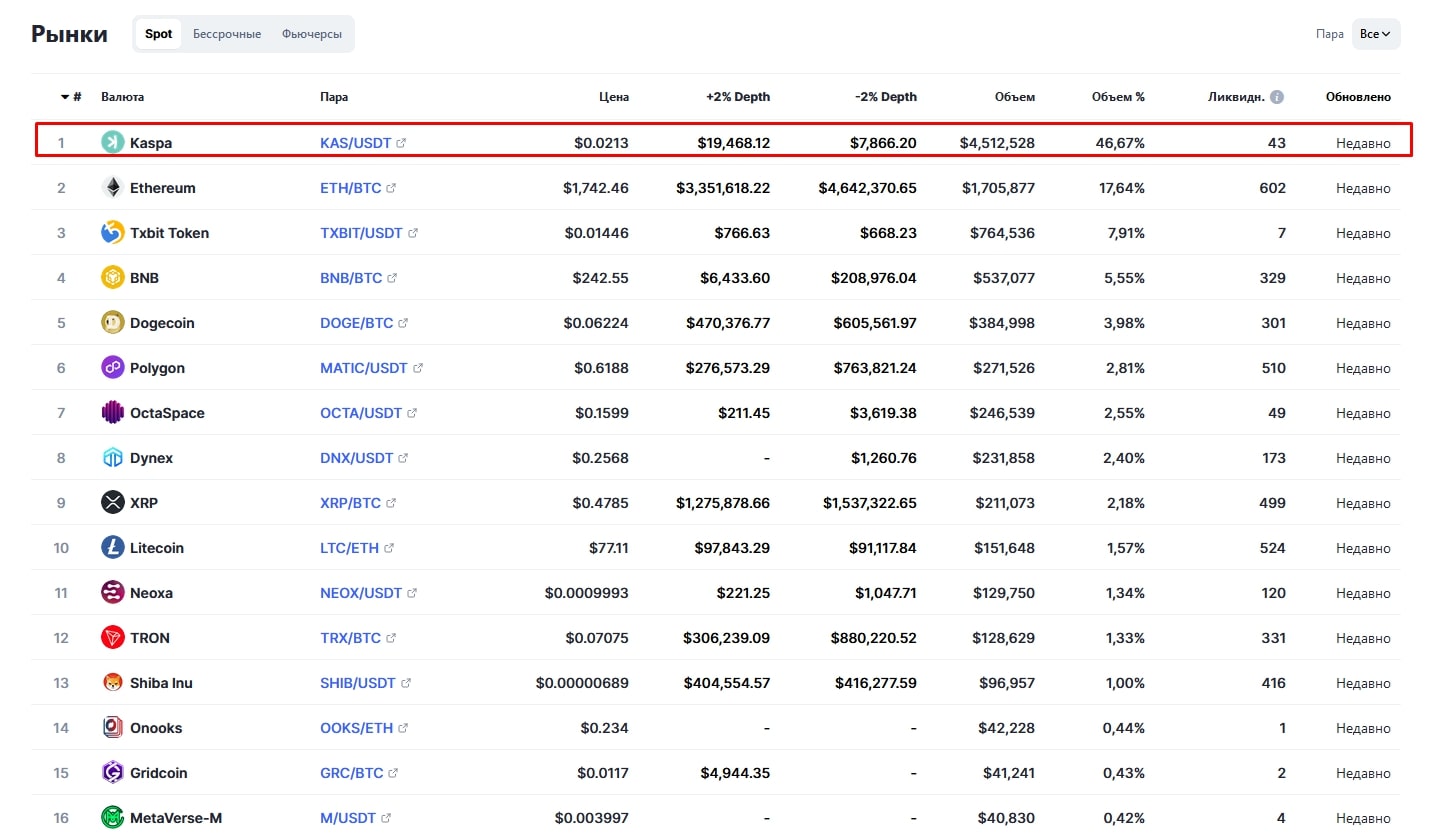Image resolution: width=1446 pixels, height=835 pixels.
Task: Click the Onooks coin logo icon
Action: 113,727
